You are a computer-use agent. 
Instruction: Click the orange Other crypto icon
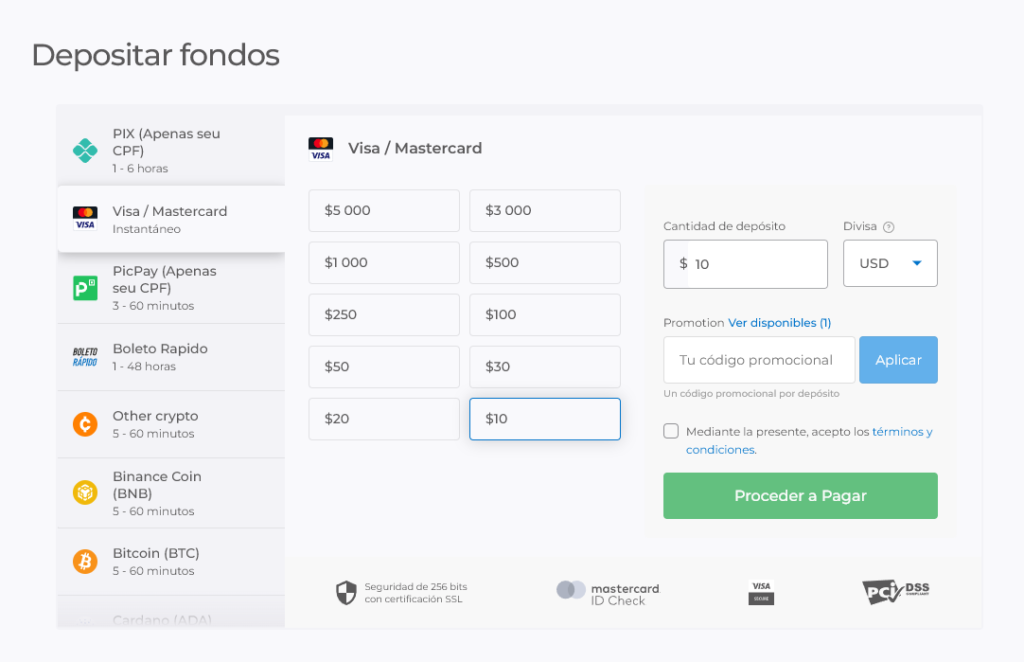tap(85, 424)
